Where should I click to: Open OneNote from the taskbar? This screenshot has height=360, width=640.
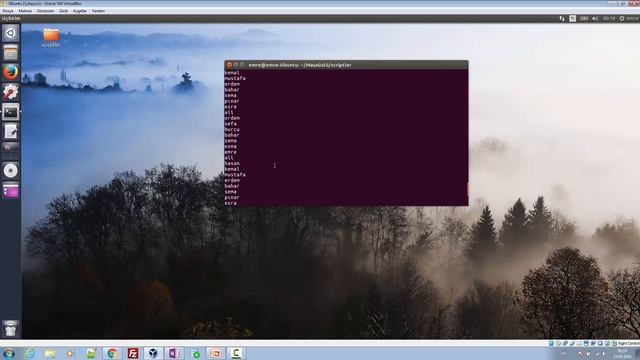click(174, 353)
